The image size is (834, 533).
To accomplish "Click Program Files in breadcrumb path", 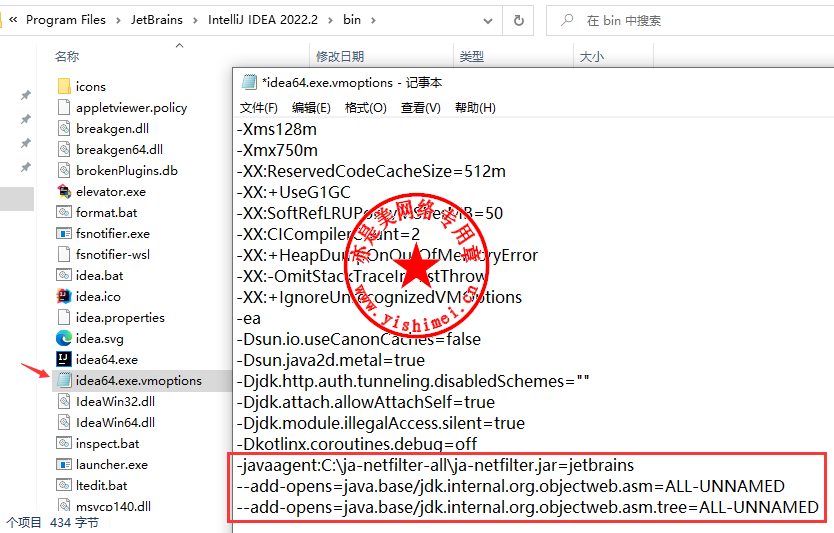I will (x=66, y=20).
